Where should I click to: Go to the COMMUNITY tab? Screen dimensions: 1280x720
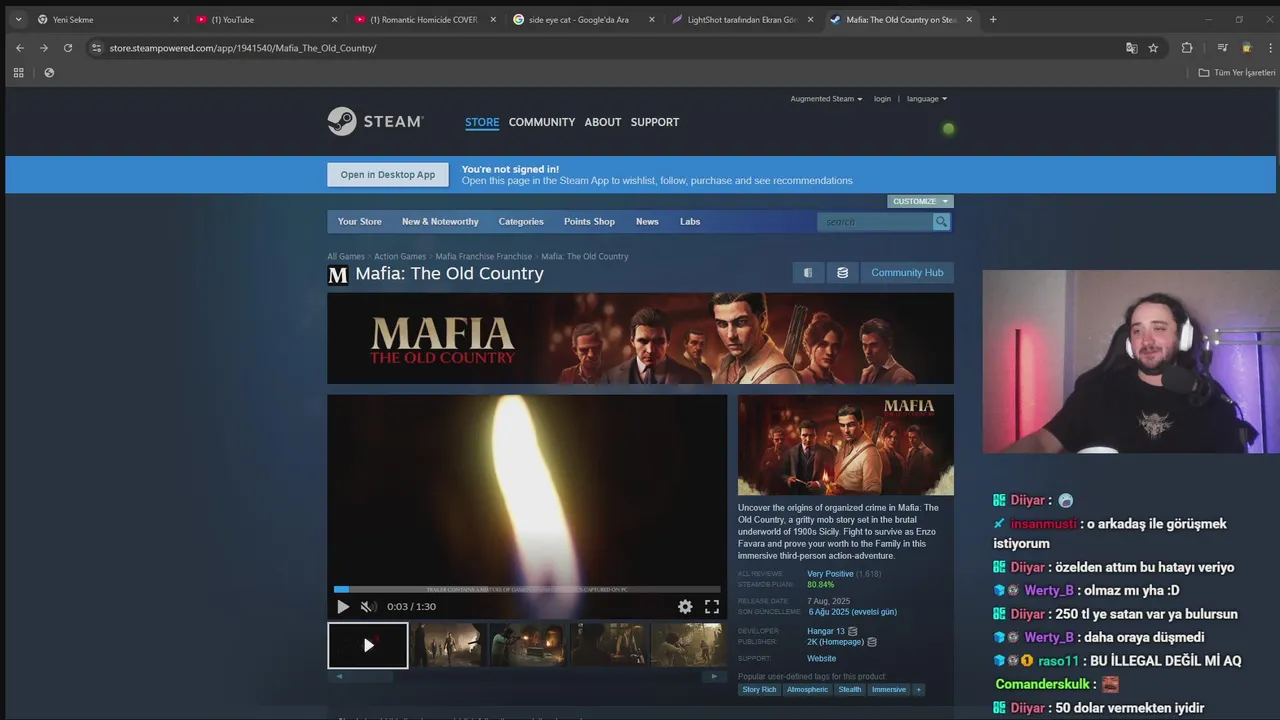click(542, 122)
